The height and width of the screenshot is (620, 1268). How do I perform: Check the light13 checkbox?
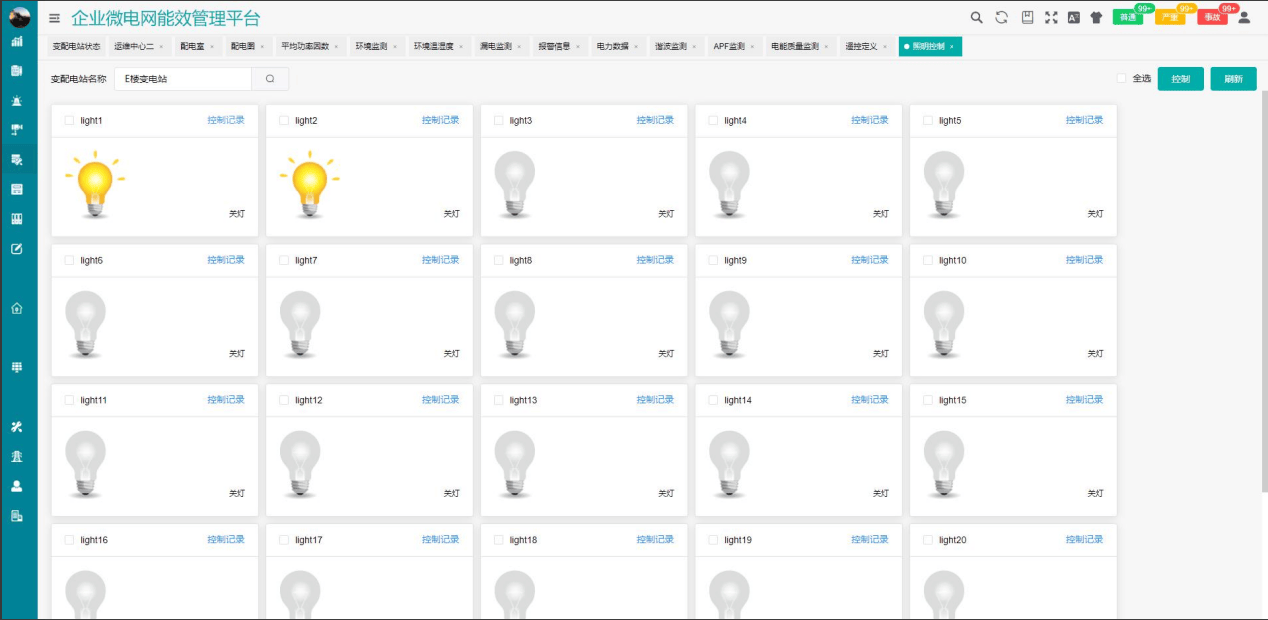click(x=498, y=400)
